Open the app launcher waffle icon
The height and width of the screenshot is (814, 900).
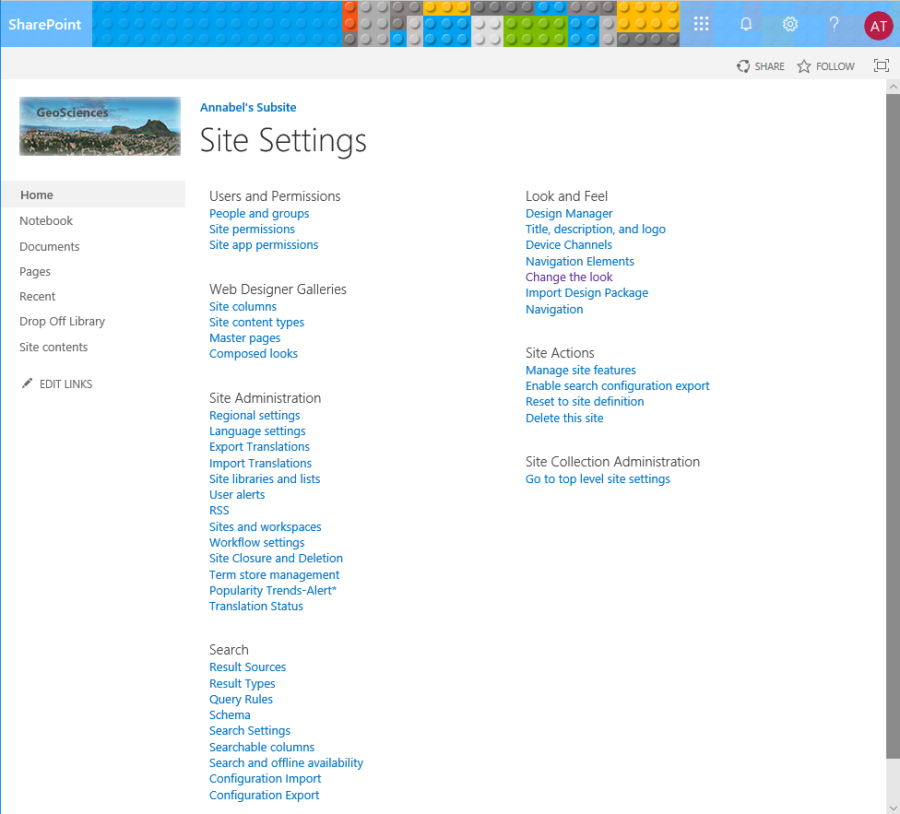click(x=701, y=24)
